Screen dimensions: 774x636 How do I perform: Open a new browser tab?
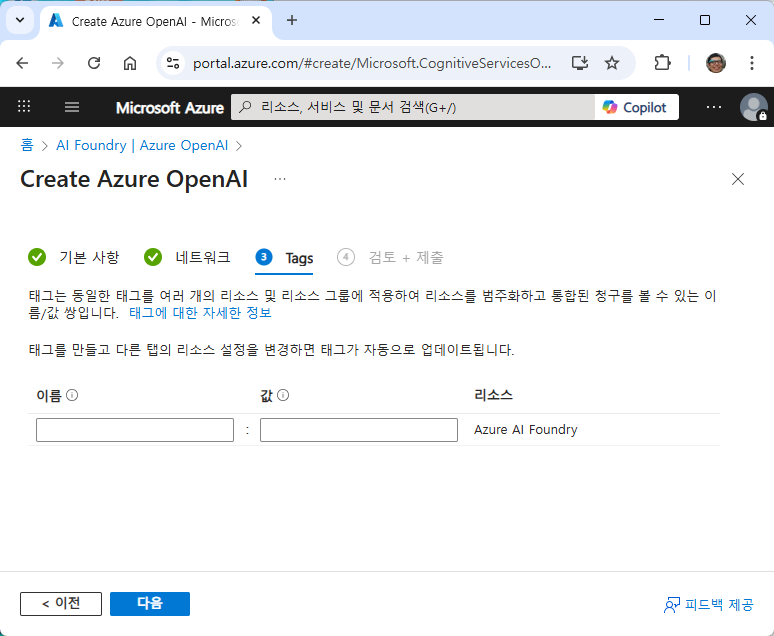tap(292, 20)
